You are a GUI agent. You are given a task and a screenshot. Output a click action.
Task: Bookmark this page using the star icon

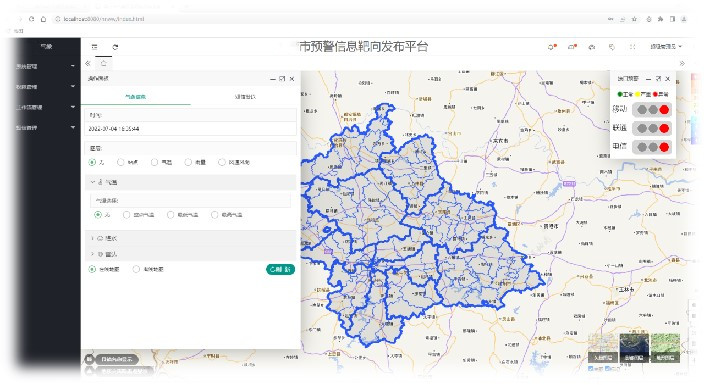tap(634, 19)
